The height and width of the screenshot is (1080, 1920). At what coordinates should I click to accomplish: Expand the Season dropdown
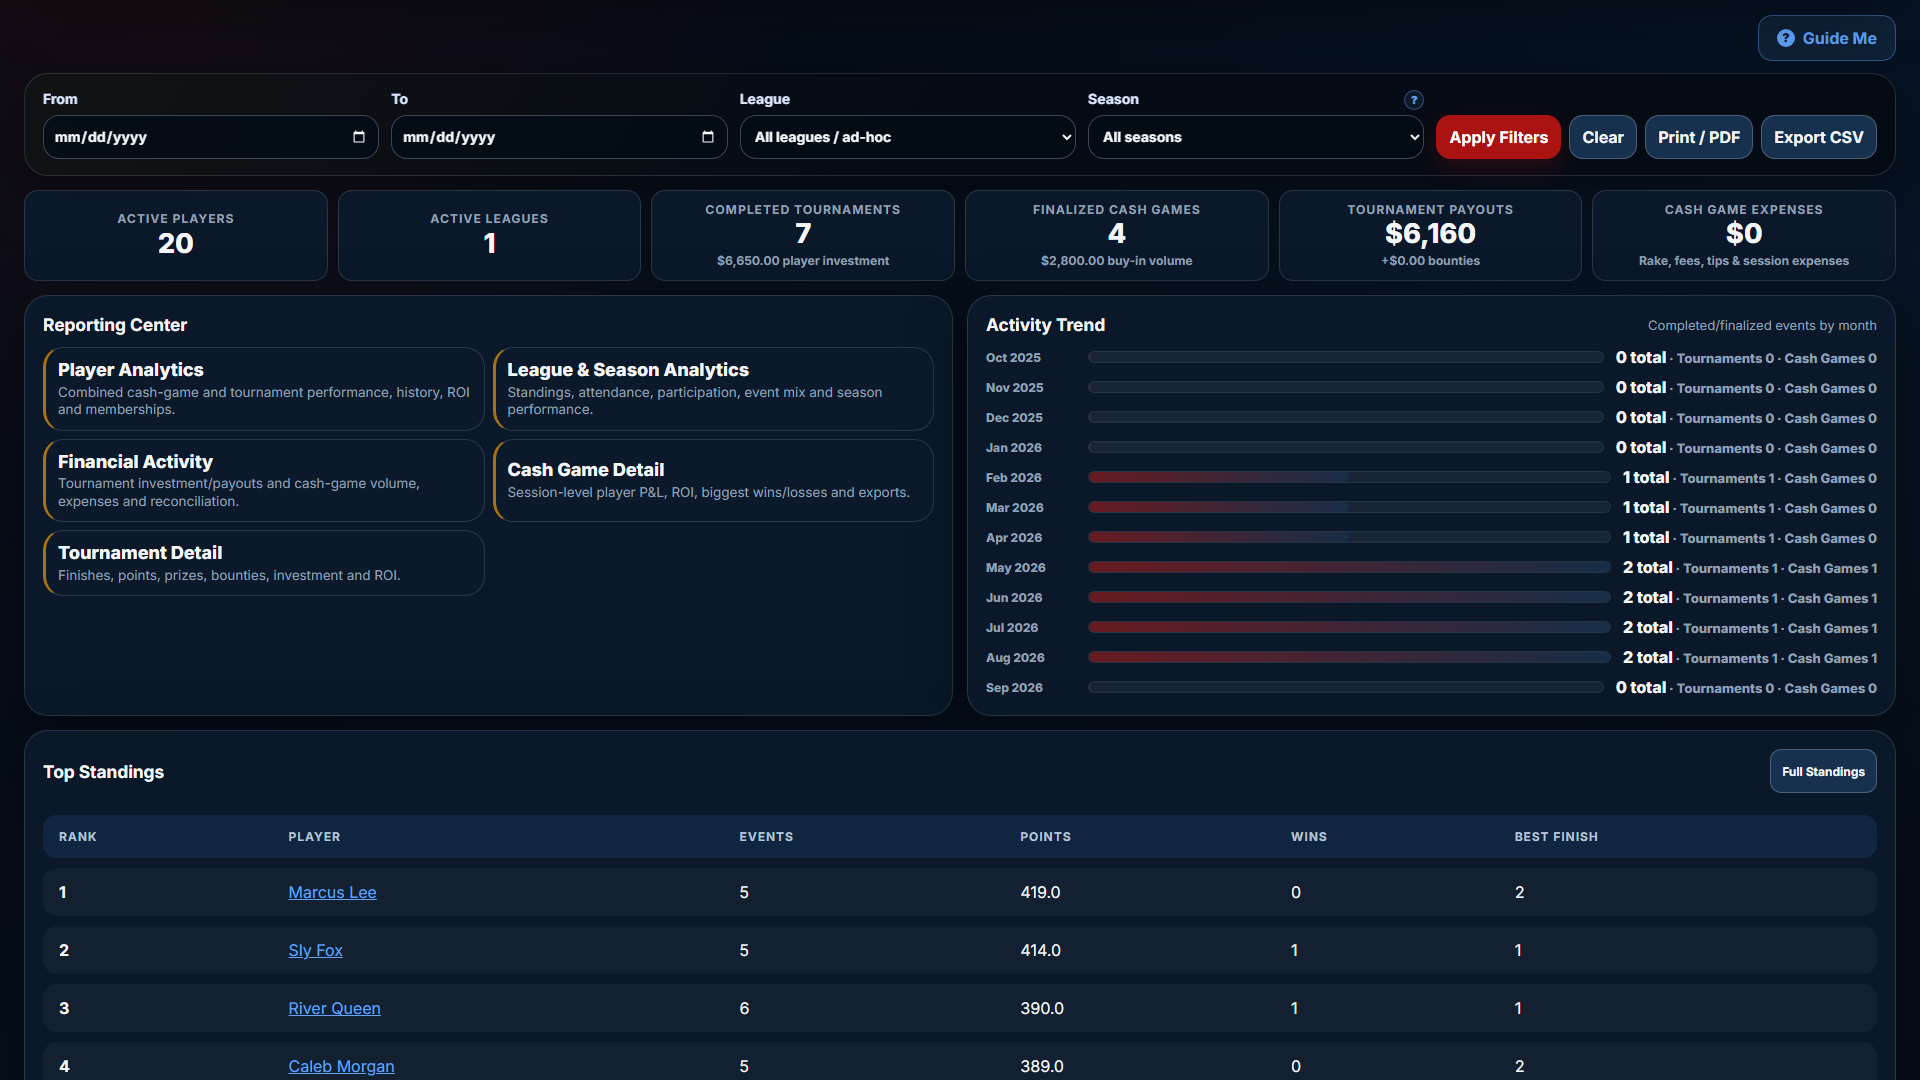[x=1255, y=137]
